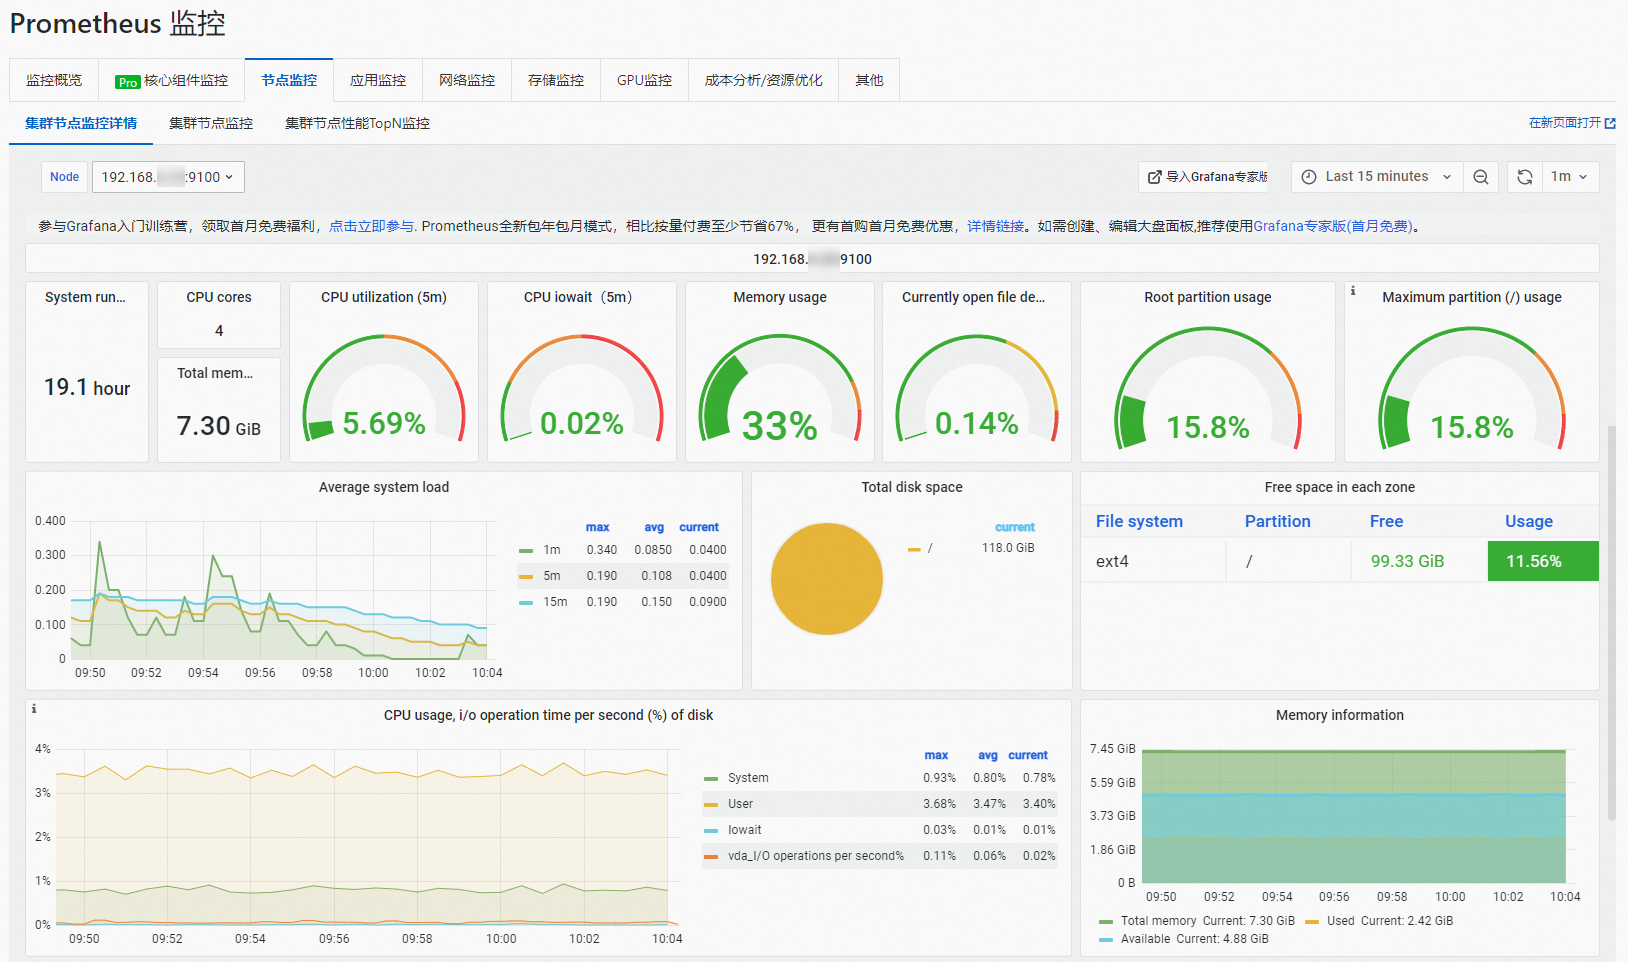Sort load legend by max column
This screenshot has height=962, width=1628.
(x=597, y=527)
